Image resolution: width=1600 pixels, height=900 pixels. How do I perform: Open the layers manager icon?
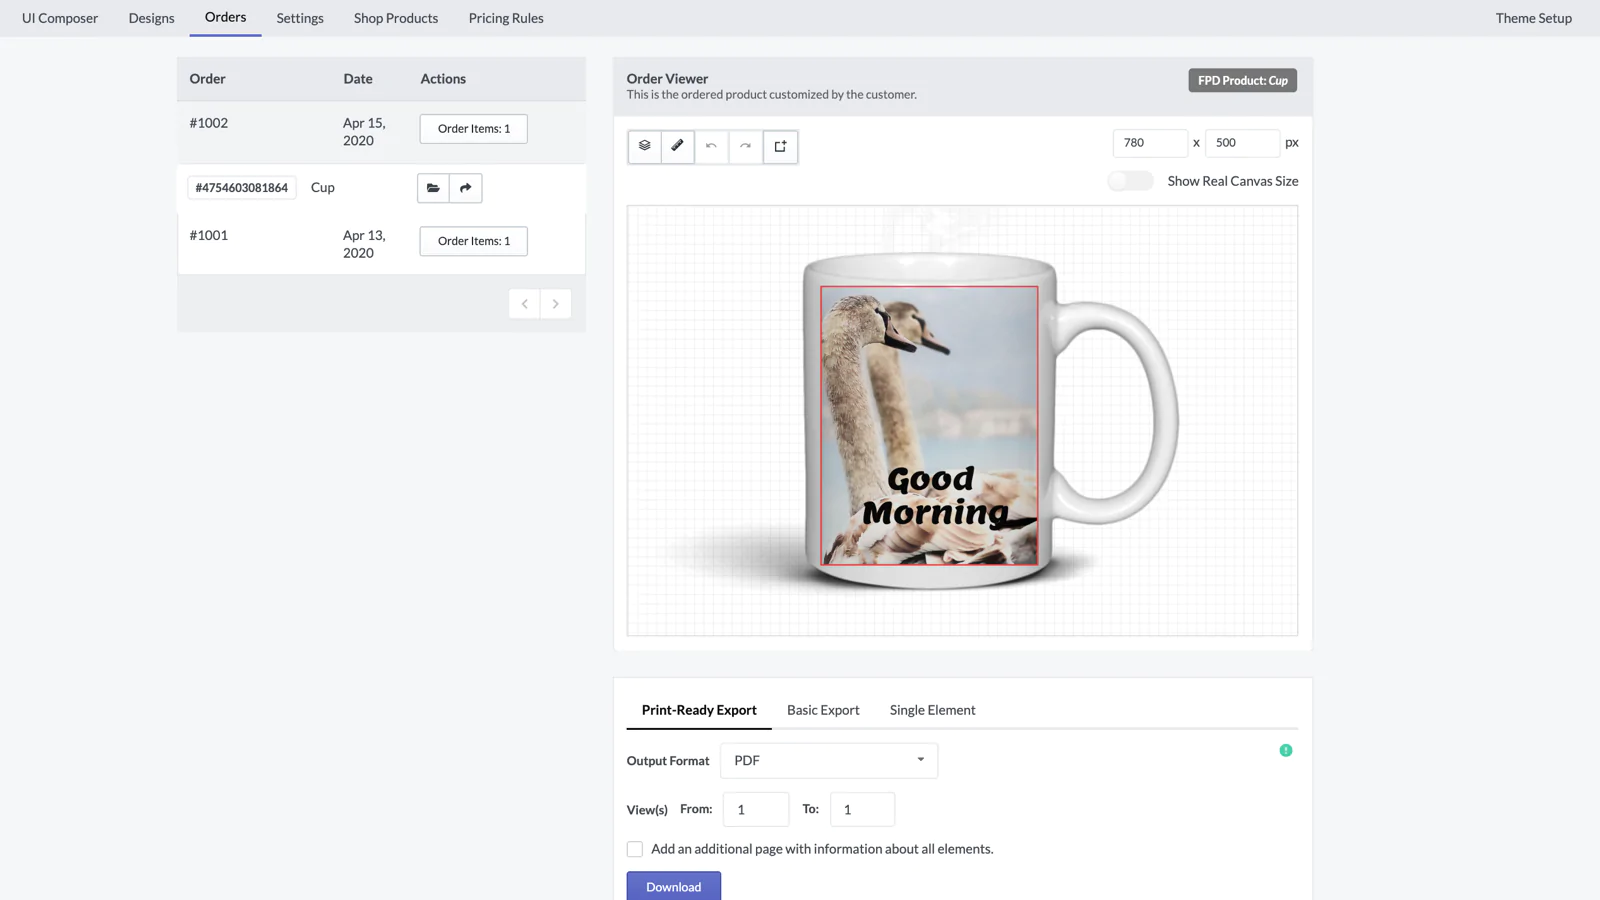tap(645, 146)
